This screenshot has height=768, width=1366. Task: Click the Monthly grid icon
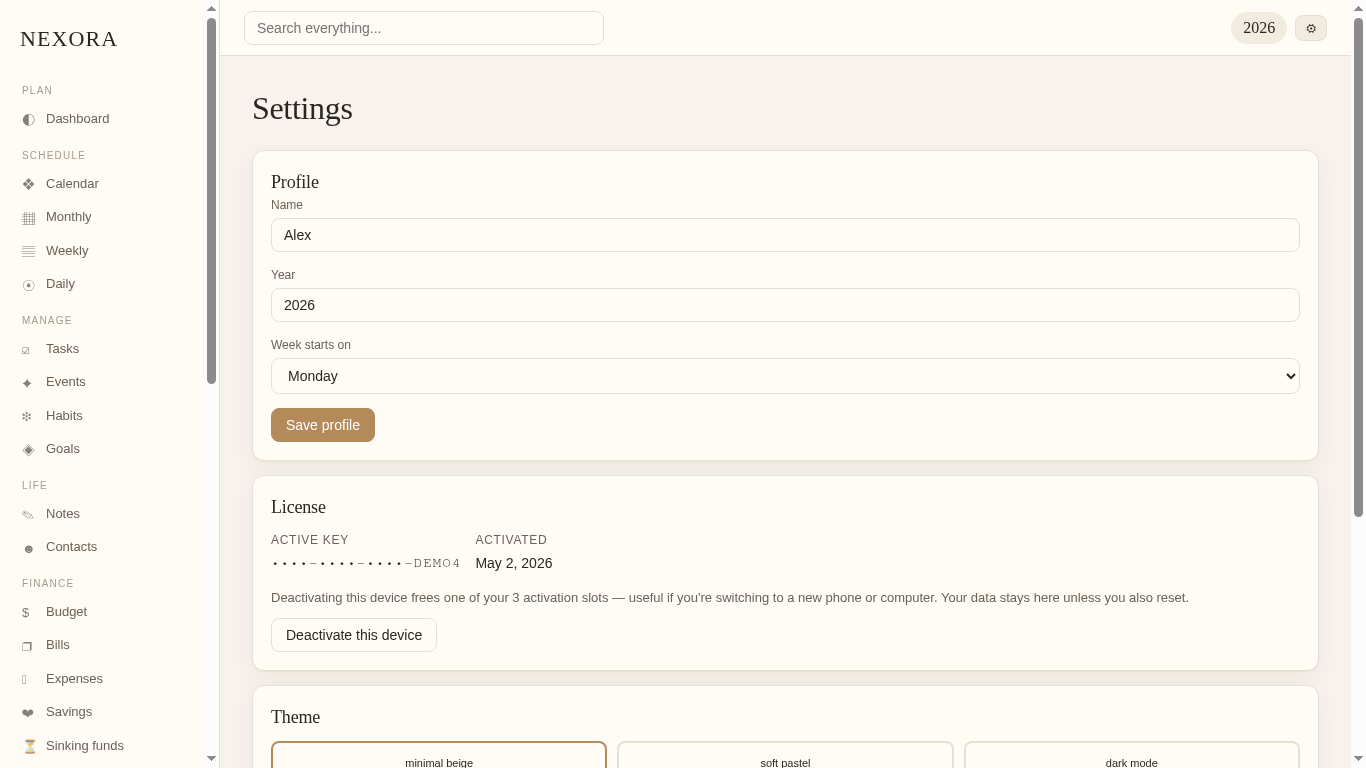(x=28, y=218)
